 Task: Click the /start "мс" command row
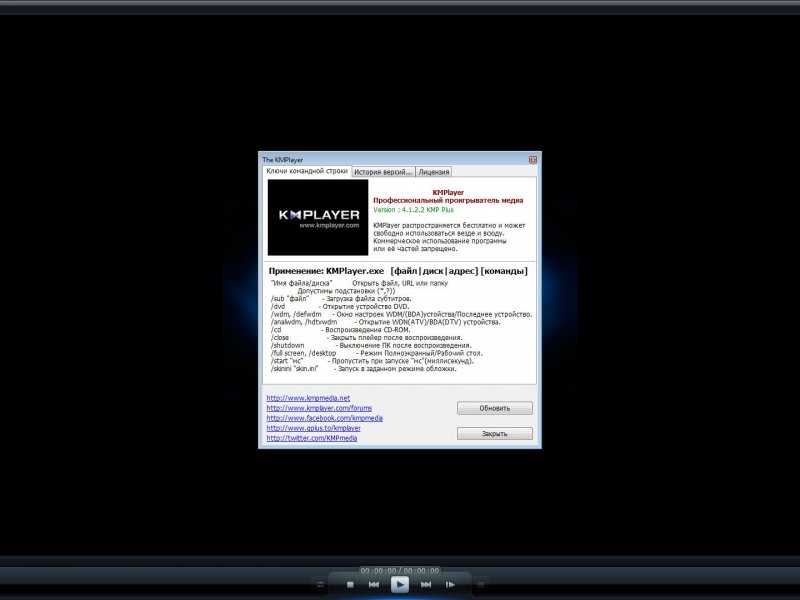pyautogui.click(x=372, y=361)
